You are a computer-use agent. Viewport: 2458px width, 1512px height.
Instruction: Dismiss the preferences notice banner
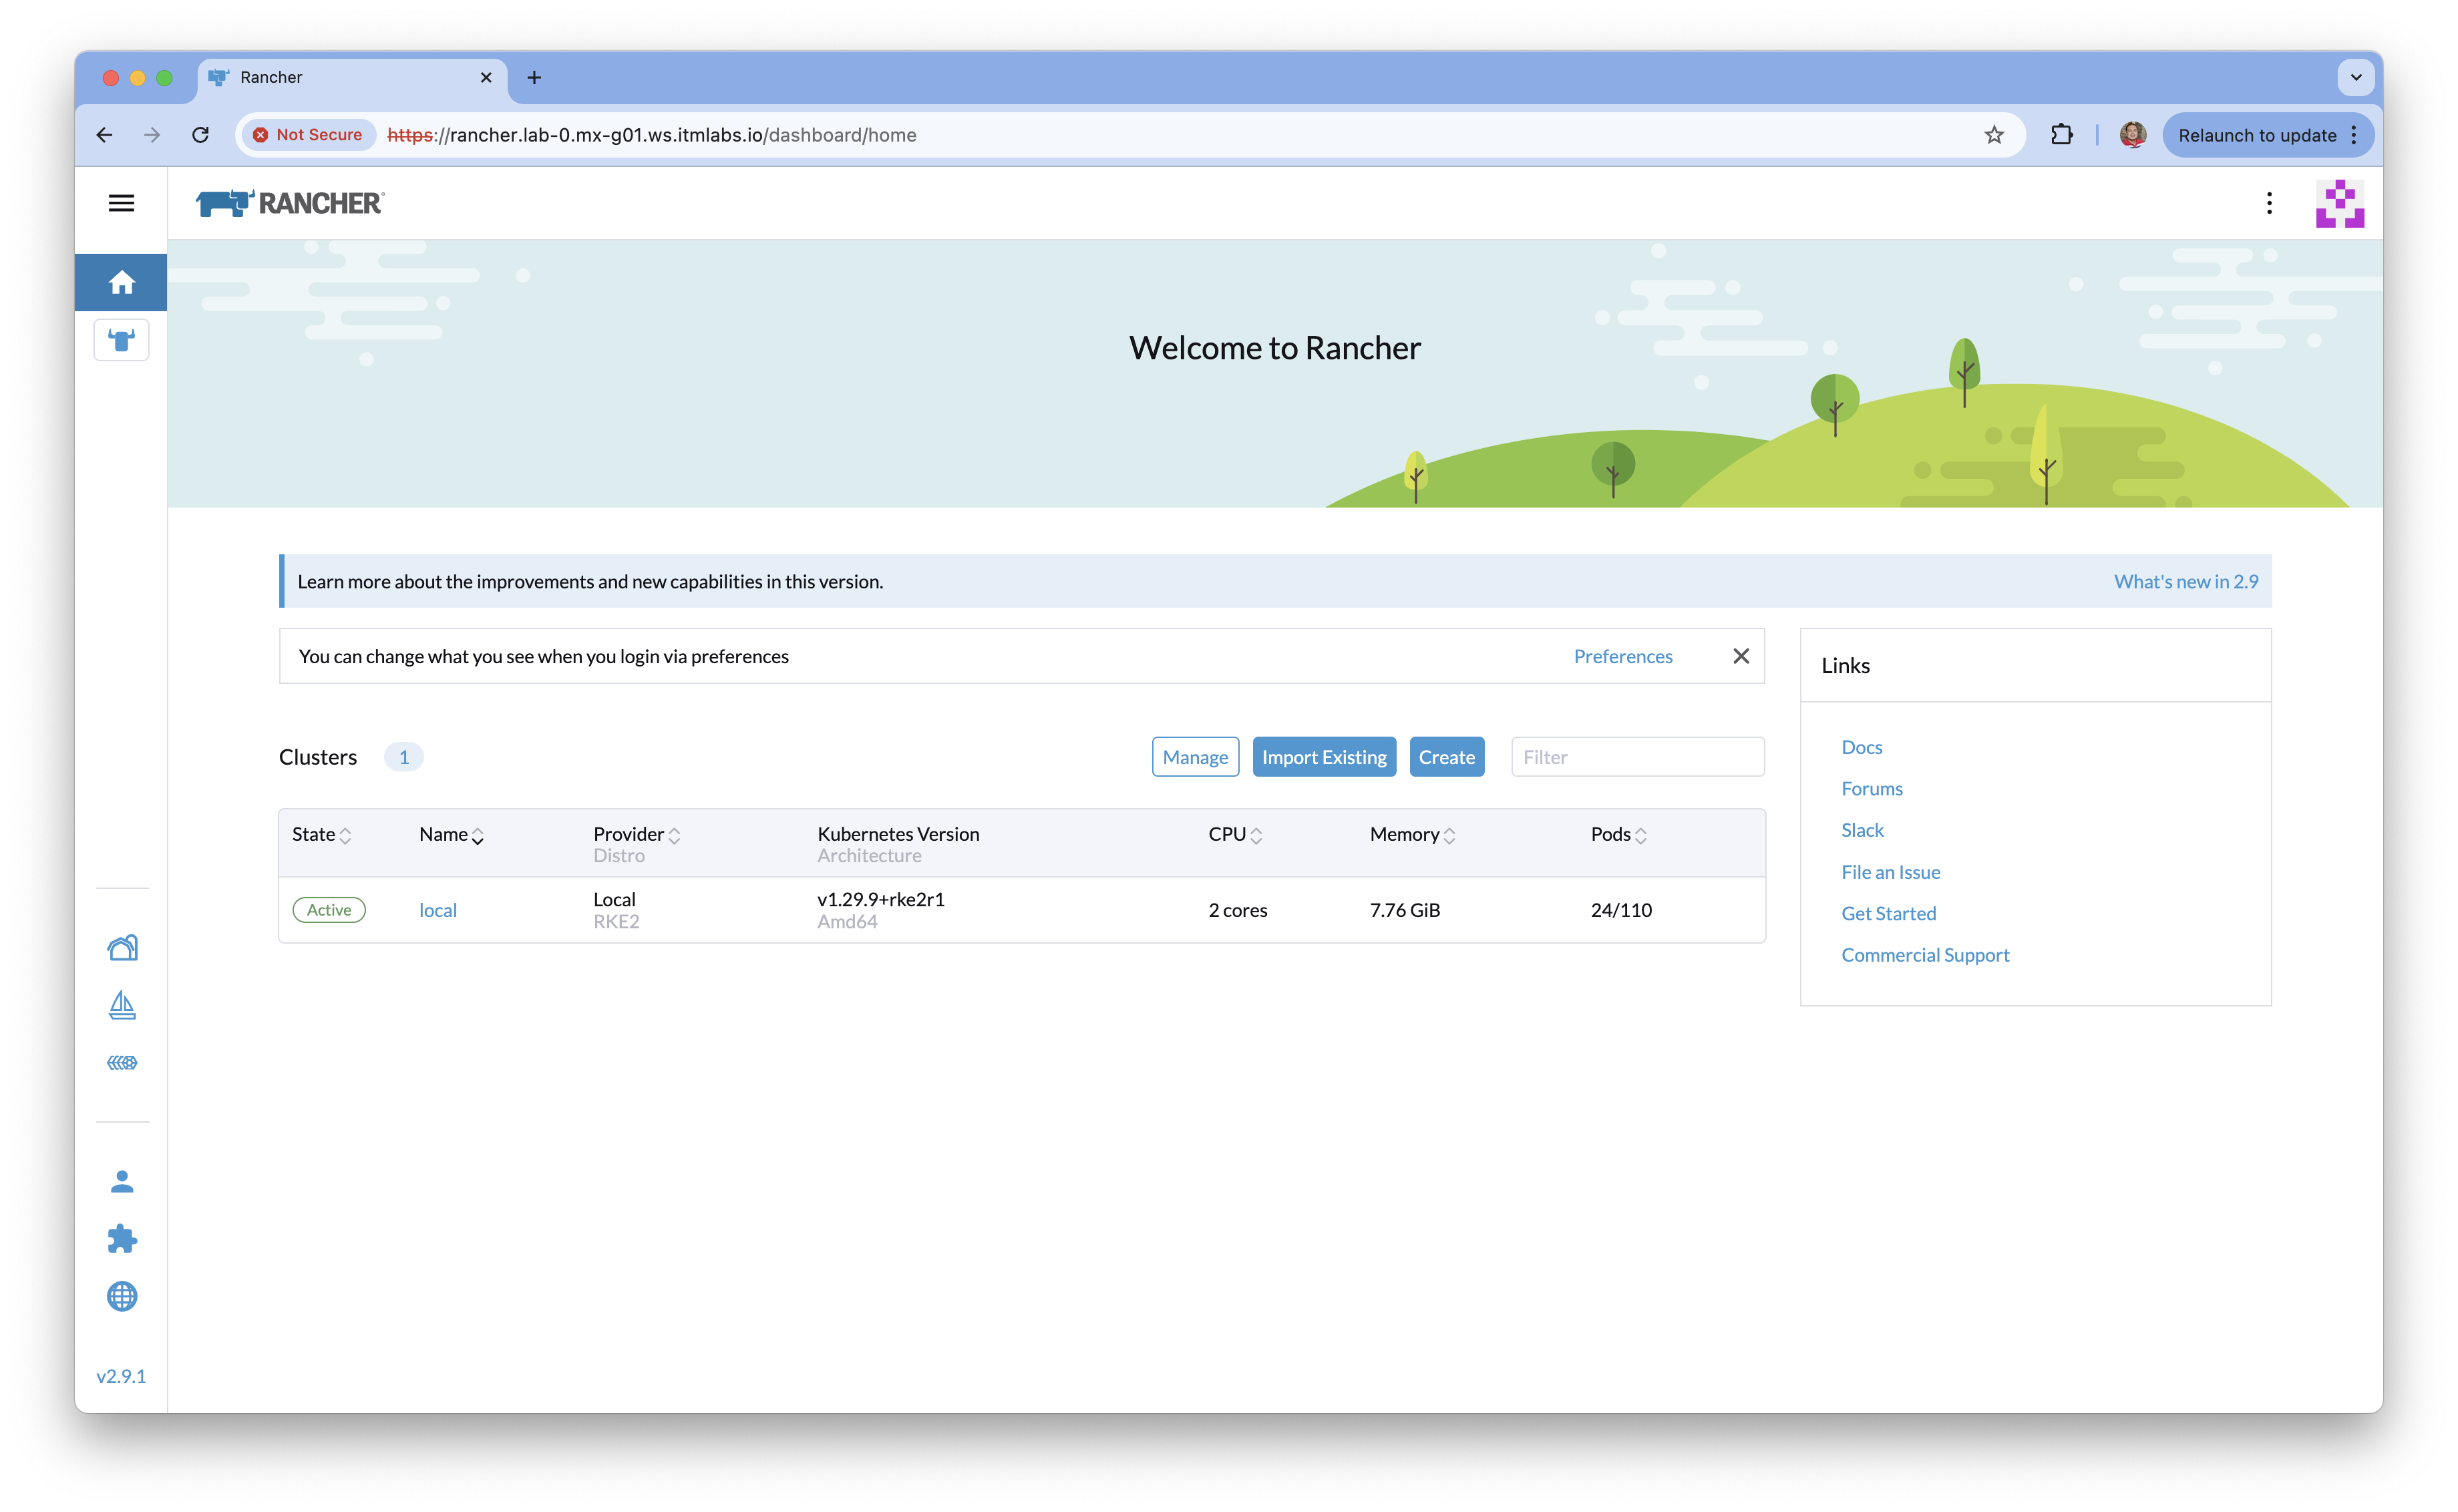[x=1740, y=656]
